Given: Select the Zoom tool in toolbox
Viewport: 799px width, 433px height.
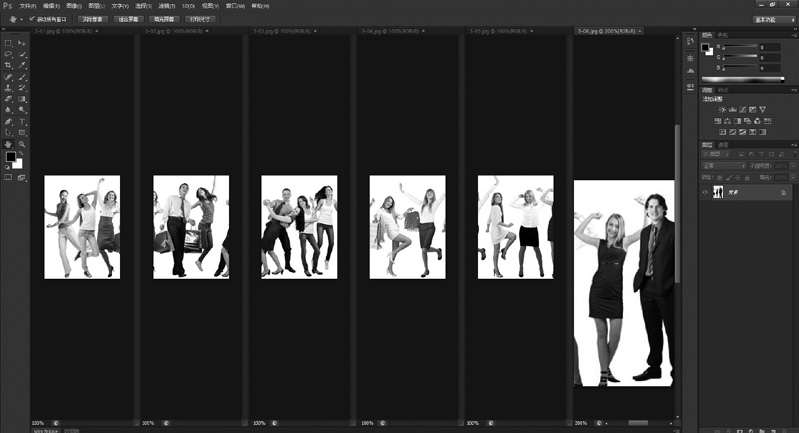Looking at the screenshot, I should point(22,145).
